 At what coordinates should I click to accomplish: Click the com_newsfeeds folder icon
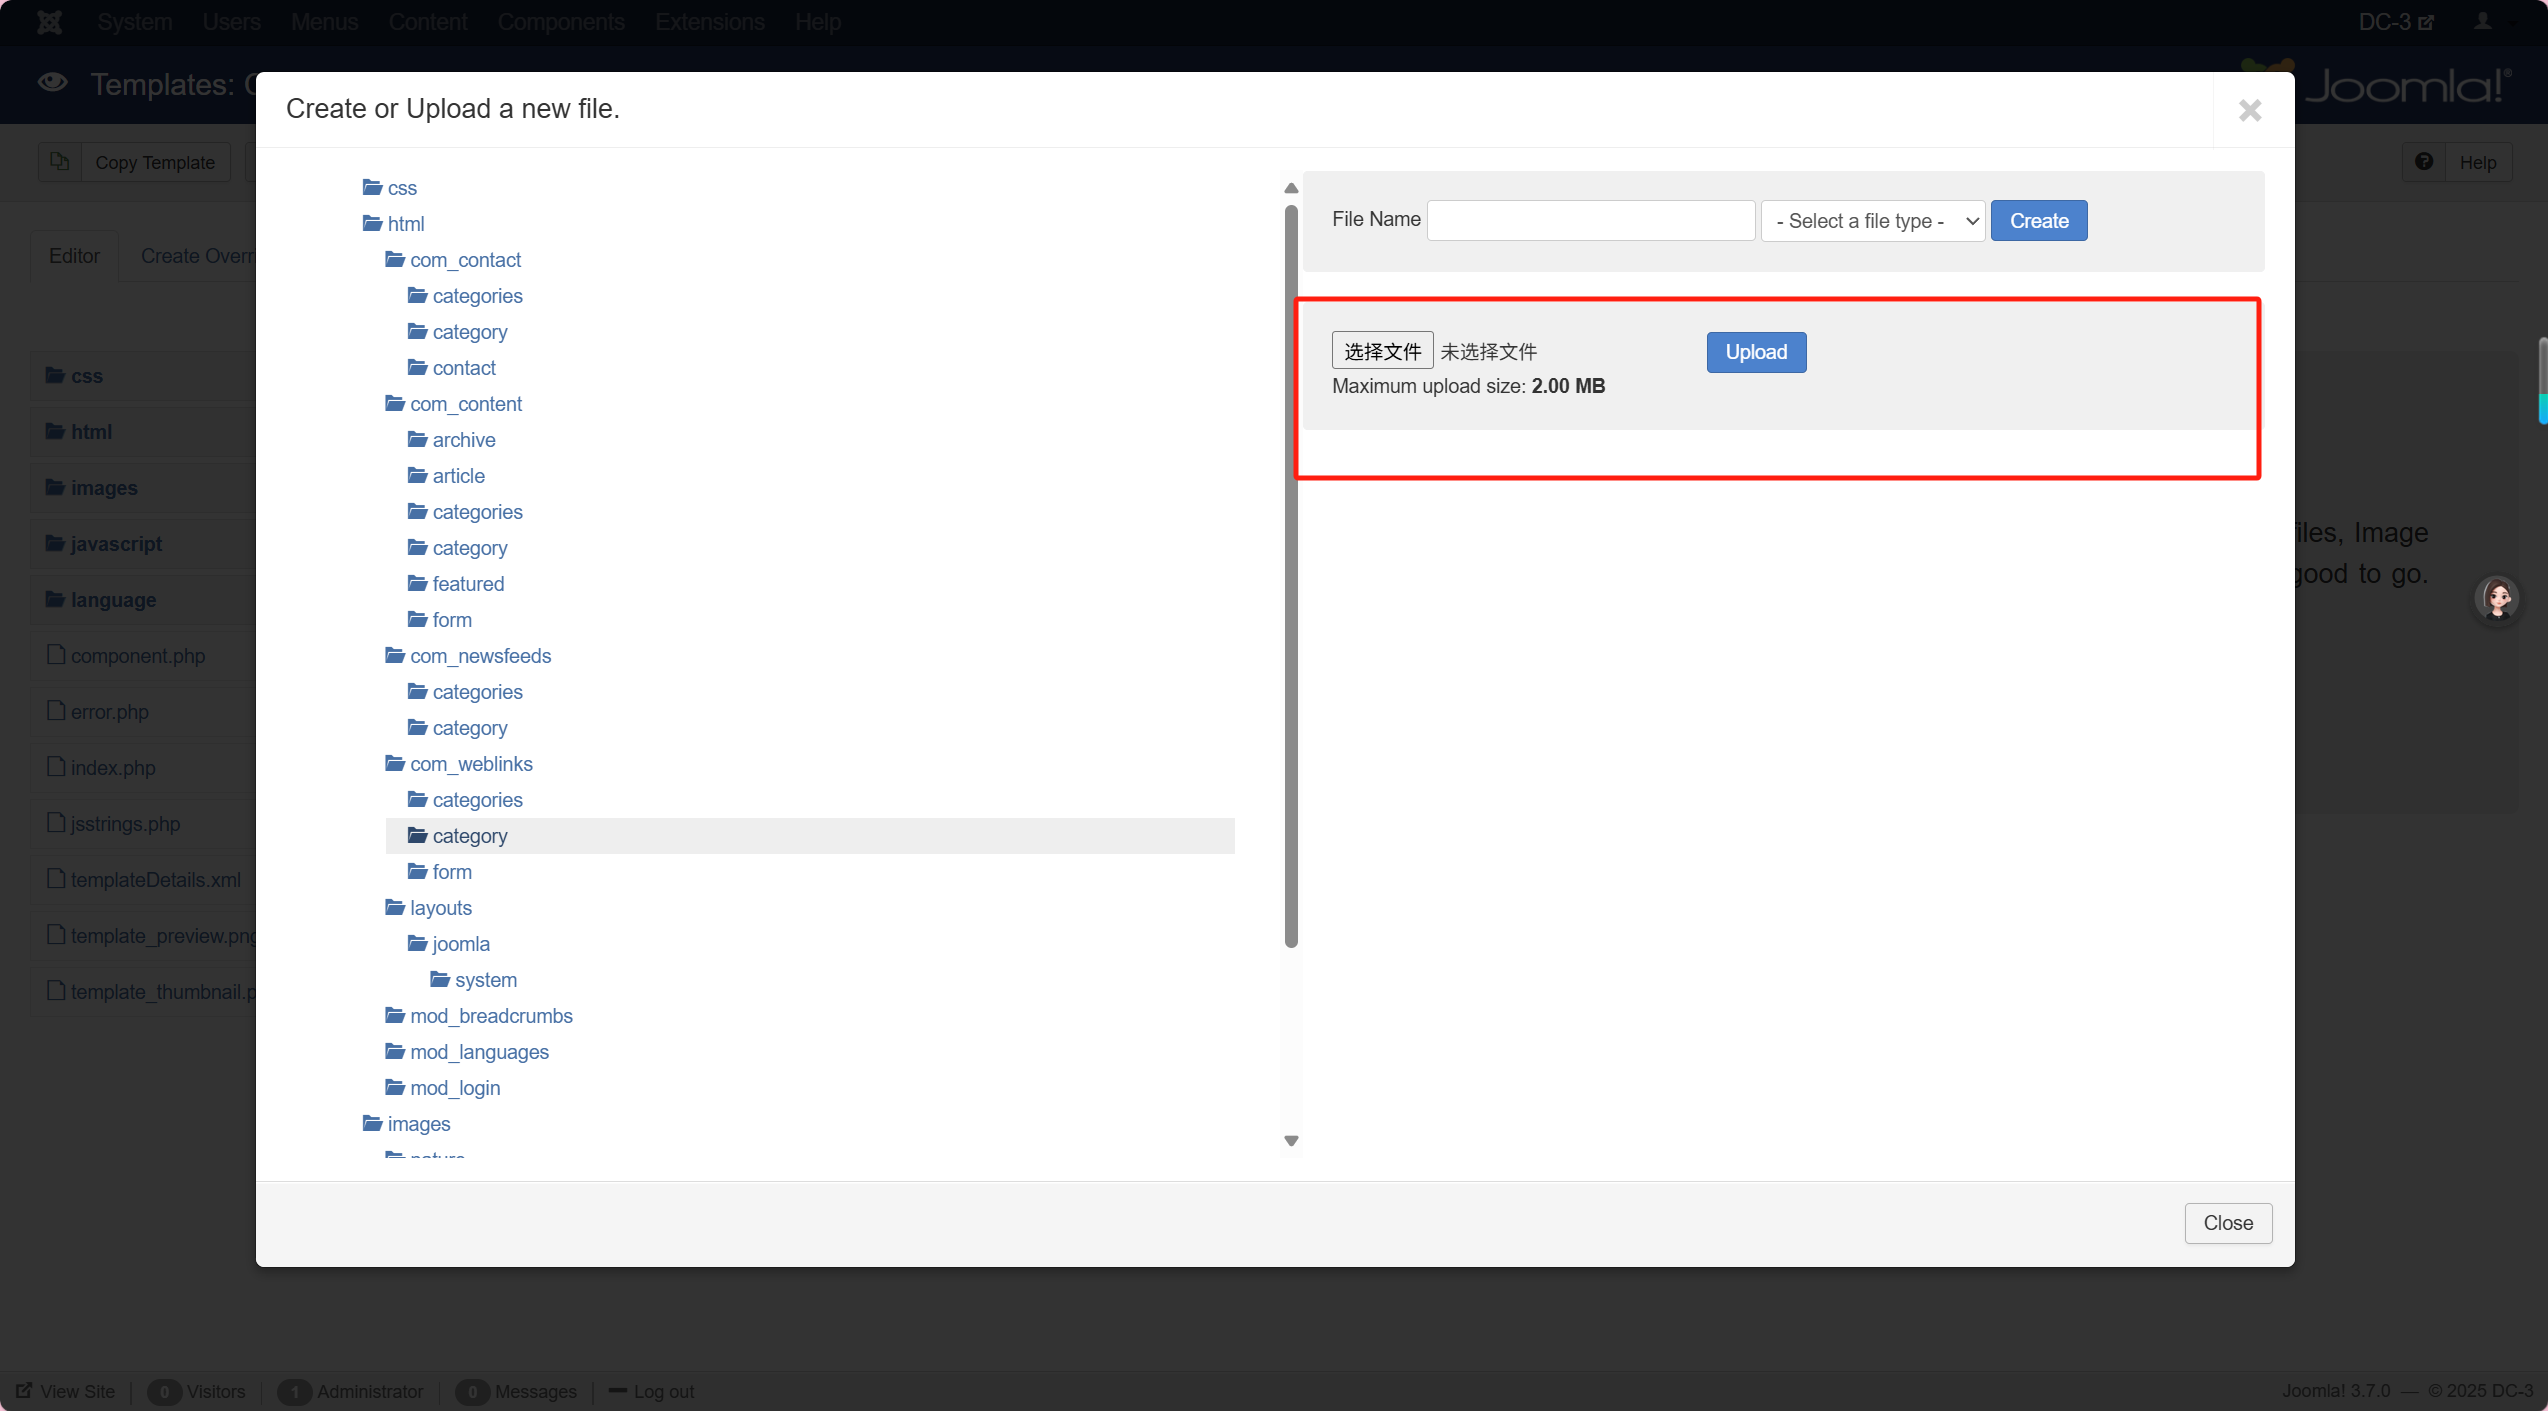pos(395,655)
